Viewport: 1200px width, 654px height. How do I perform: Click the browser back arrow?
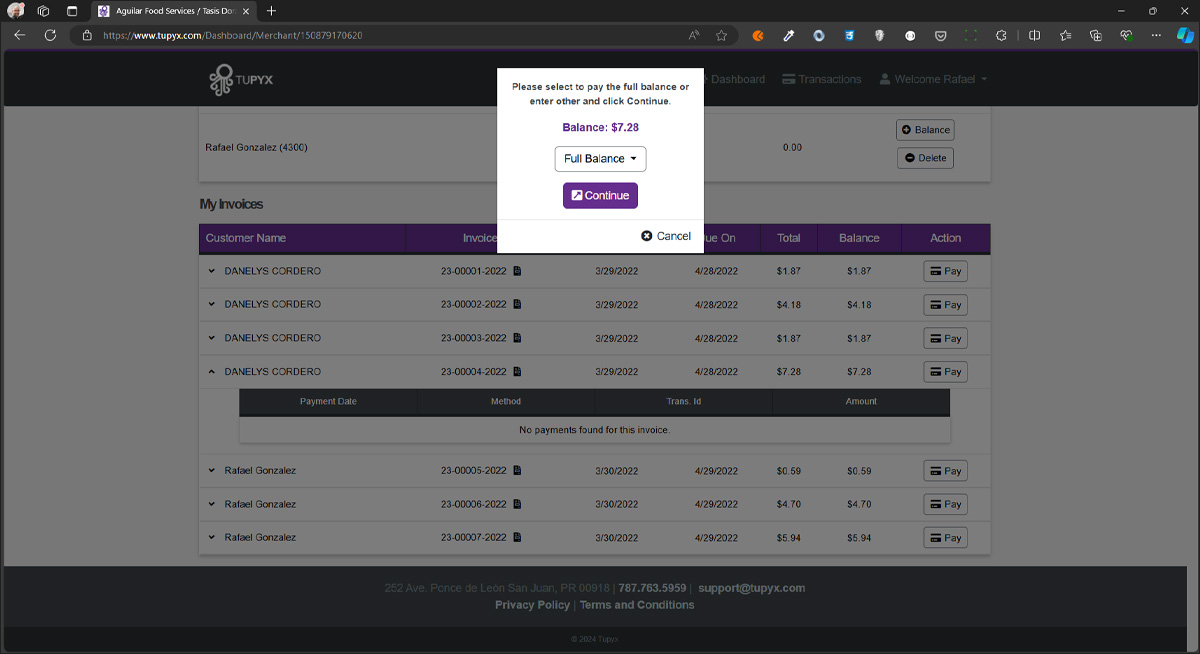pyautogui.click(x=20, y=35)
